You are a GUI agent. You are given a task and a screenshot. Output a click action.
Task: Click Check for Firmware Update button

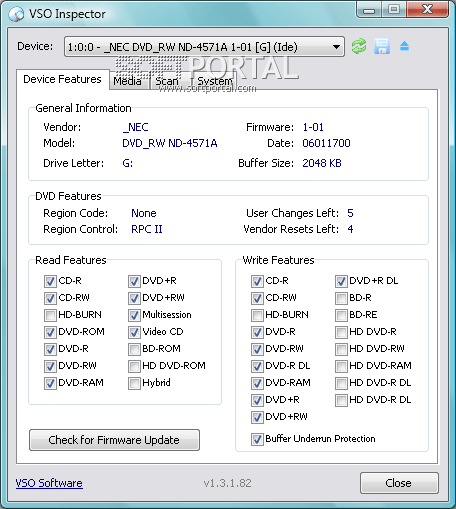pos(114,440)
